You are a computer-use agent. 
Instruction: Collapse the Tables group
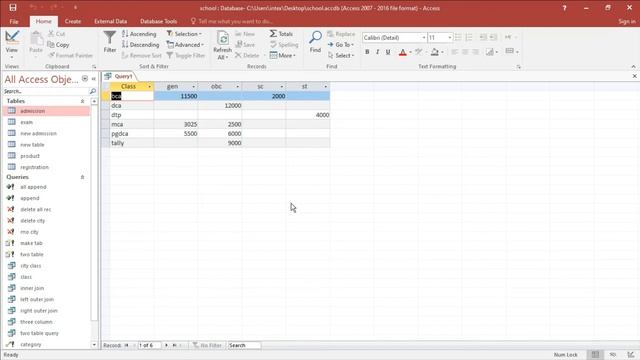click(x=82, y=101)
